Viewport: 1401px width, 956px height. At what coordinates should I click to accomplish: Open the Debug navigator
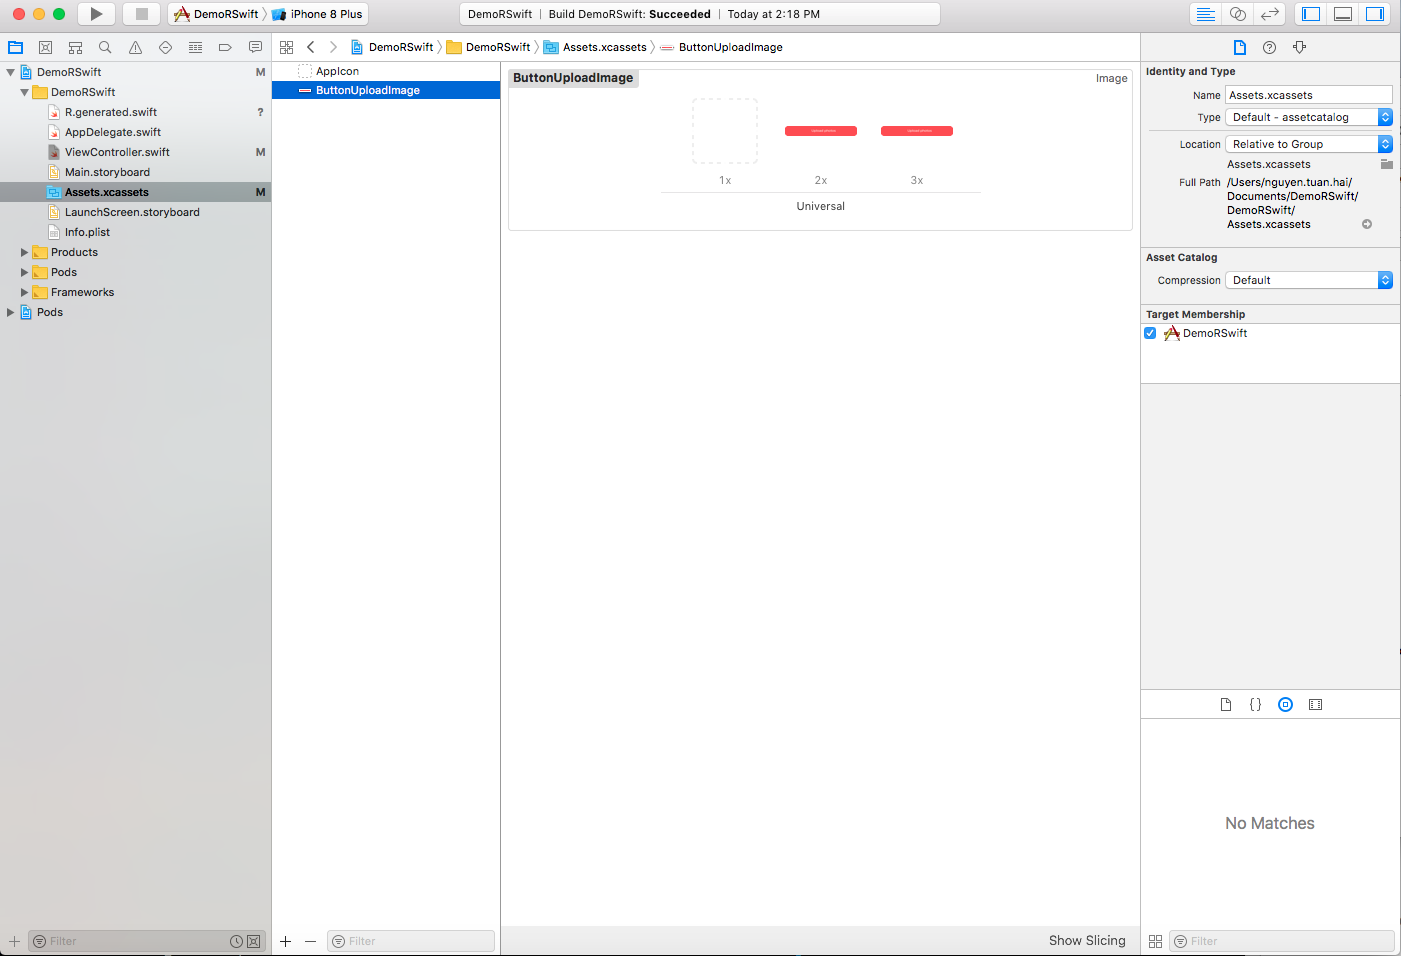point(195,47)
